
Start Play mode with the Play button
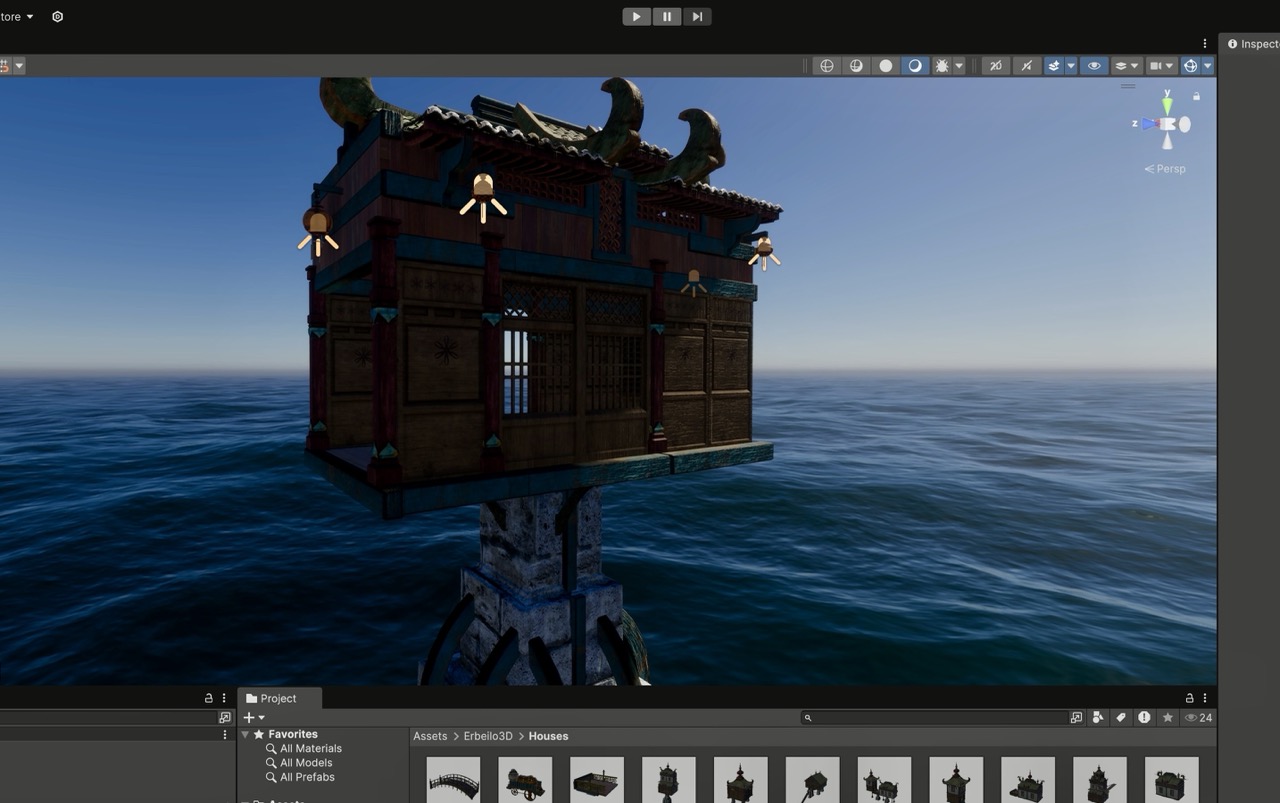pos(636,16)
